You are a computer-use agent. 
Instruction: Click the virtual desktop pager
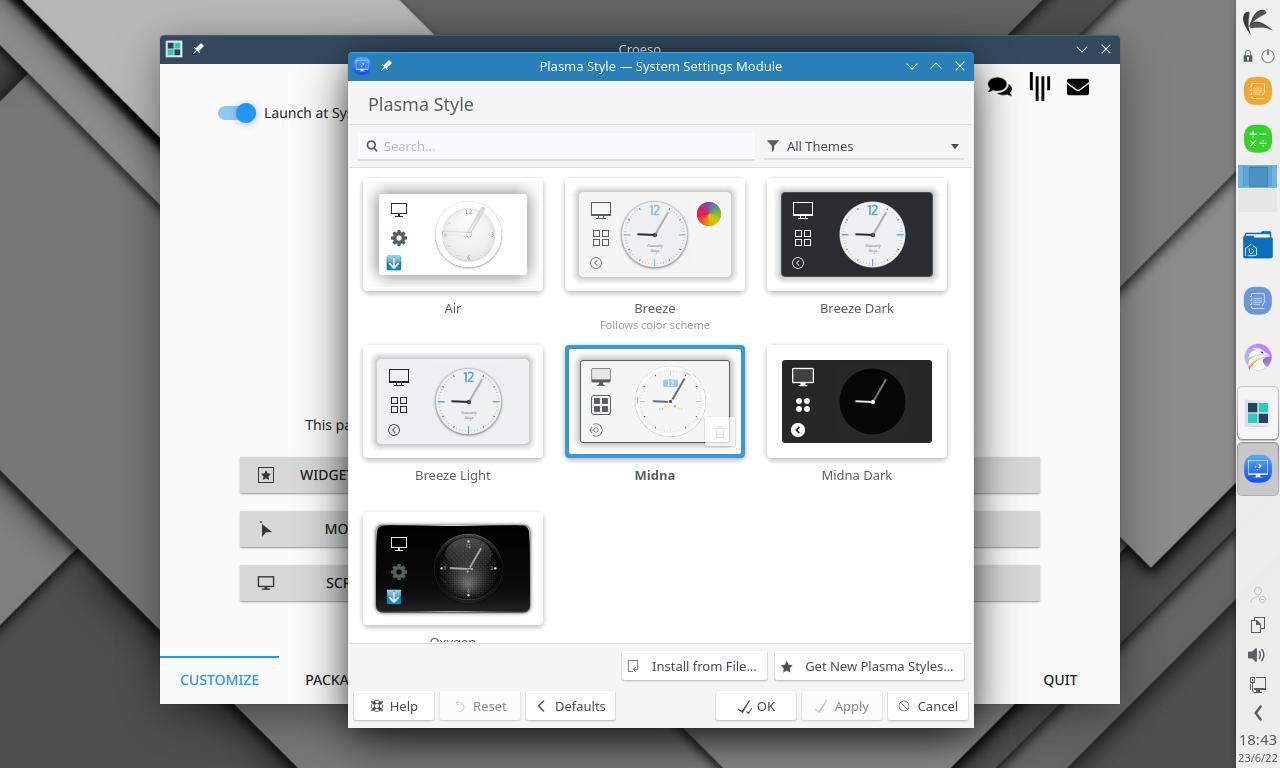[x=1258, y=187]
